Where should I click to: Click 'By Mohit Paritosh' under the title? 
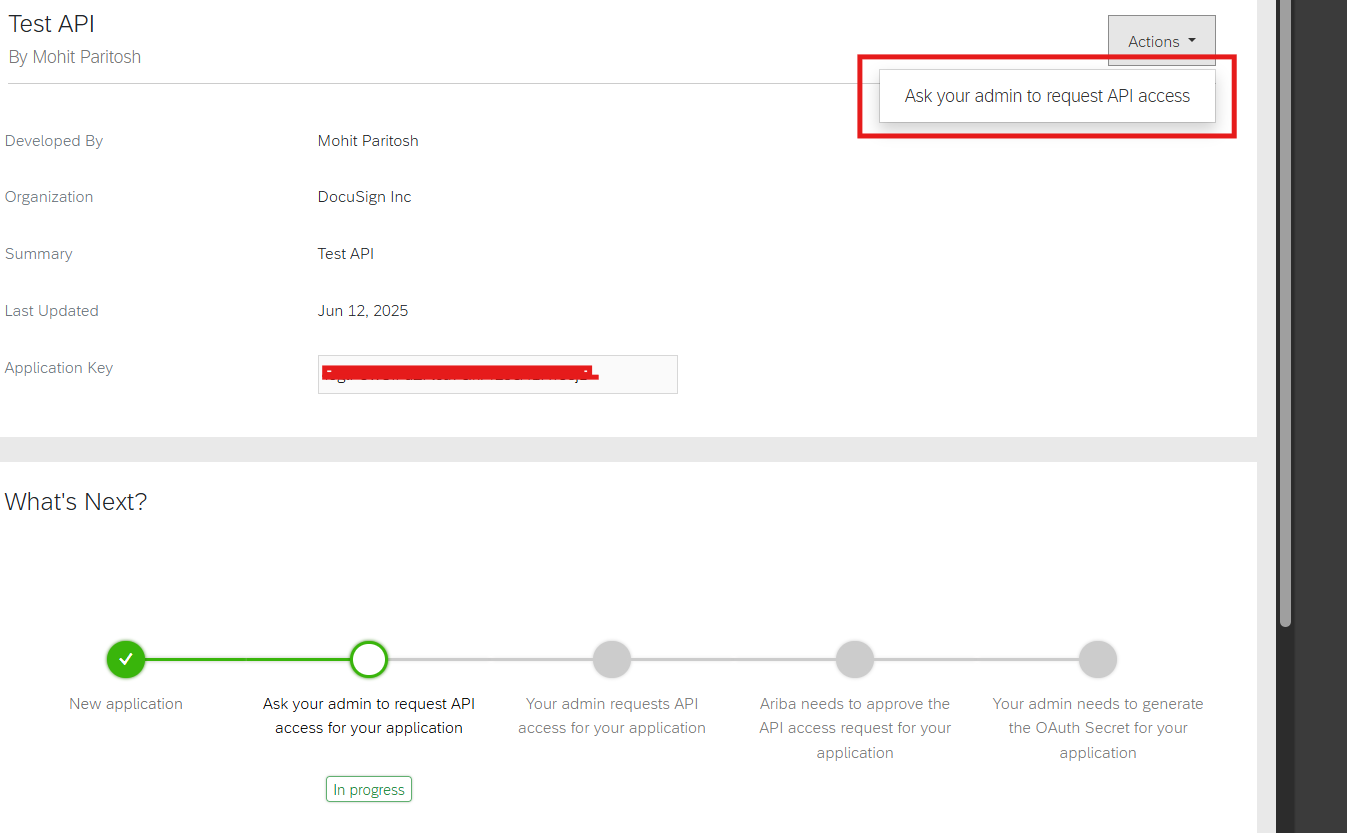coord(75,57)
